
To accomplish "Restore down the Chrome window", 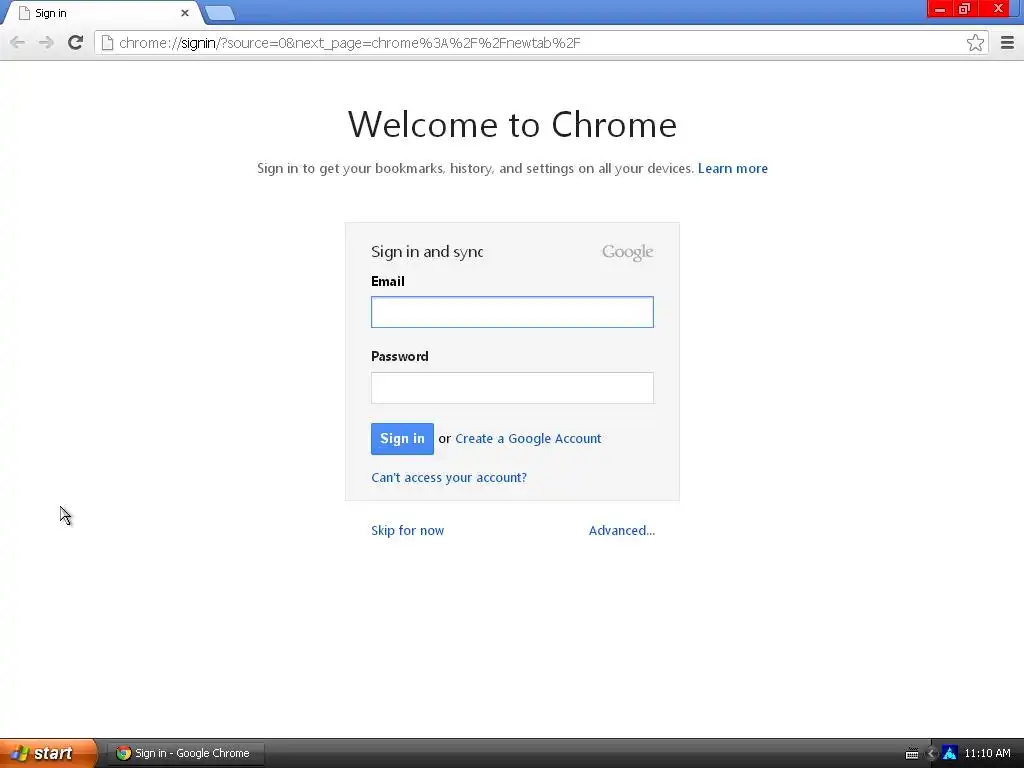I will [964, 8].
